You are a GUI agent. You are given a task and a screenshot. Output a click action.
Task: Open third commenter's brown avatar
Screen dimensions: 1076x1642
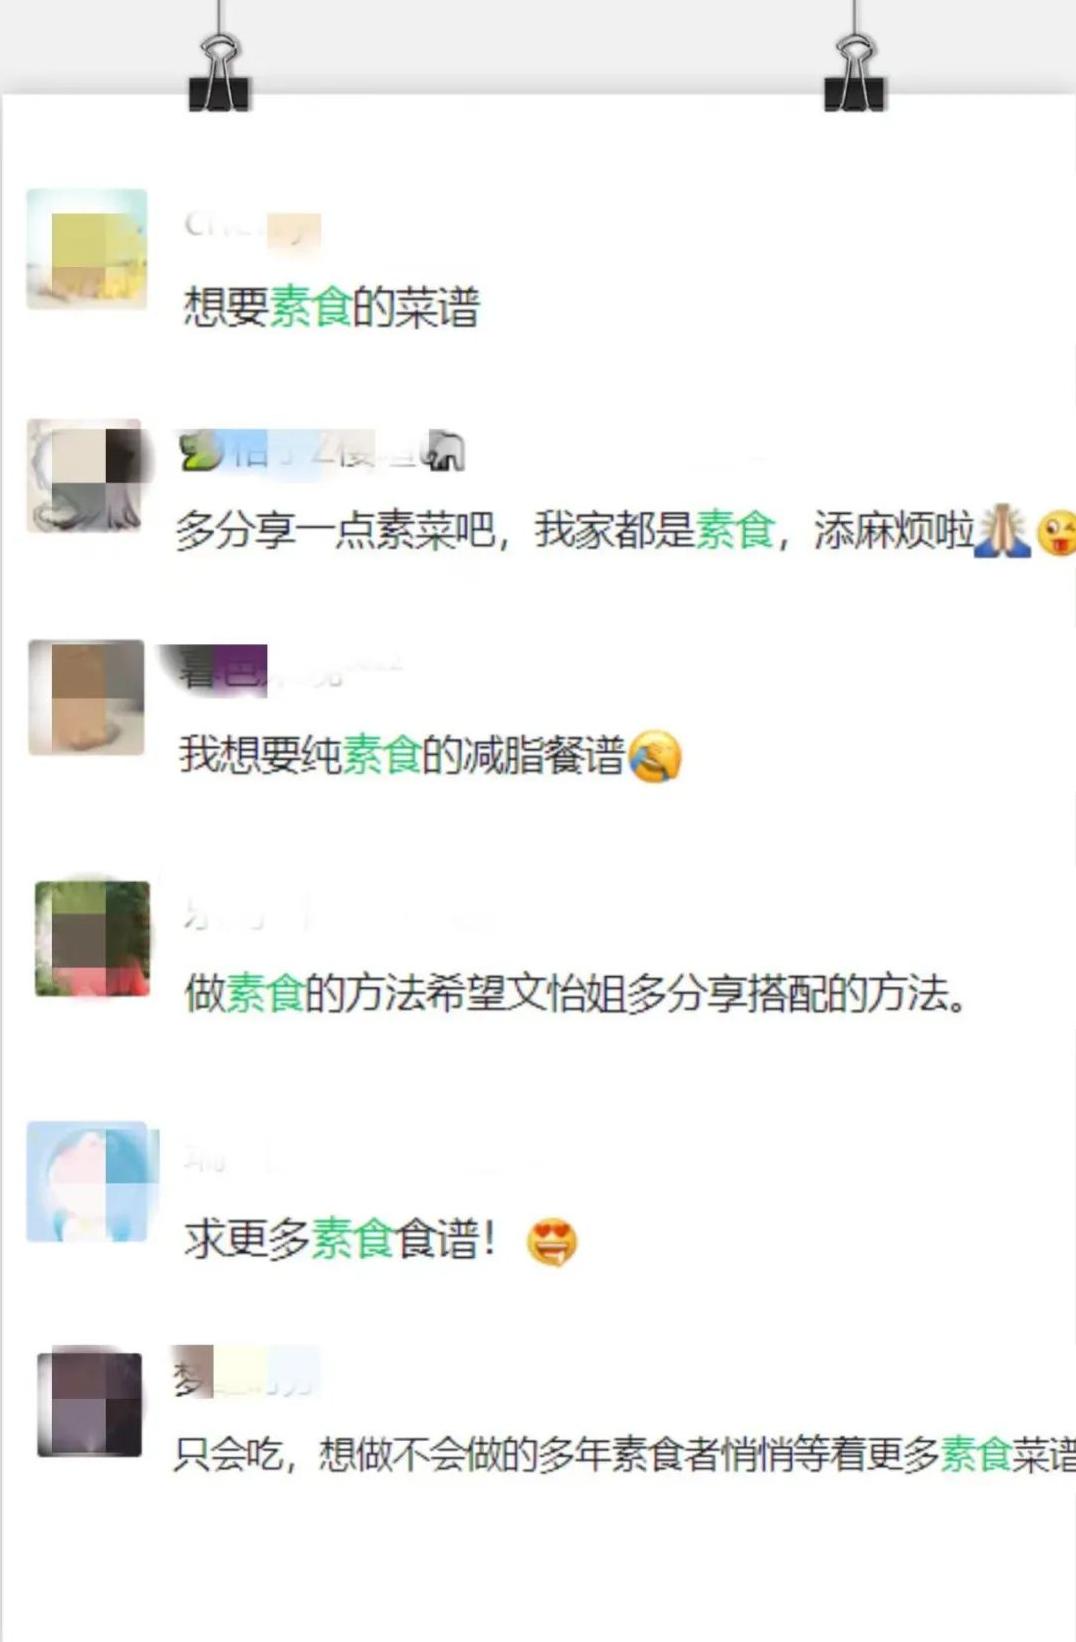click(x=87, y=697)
